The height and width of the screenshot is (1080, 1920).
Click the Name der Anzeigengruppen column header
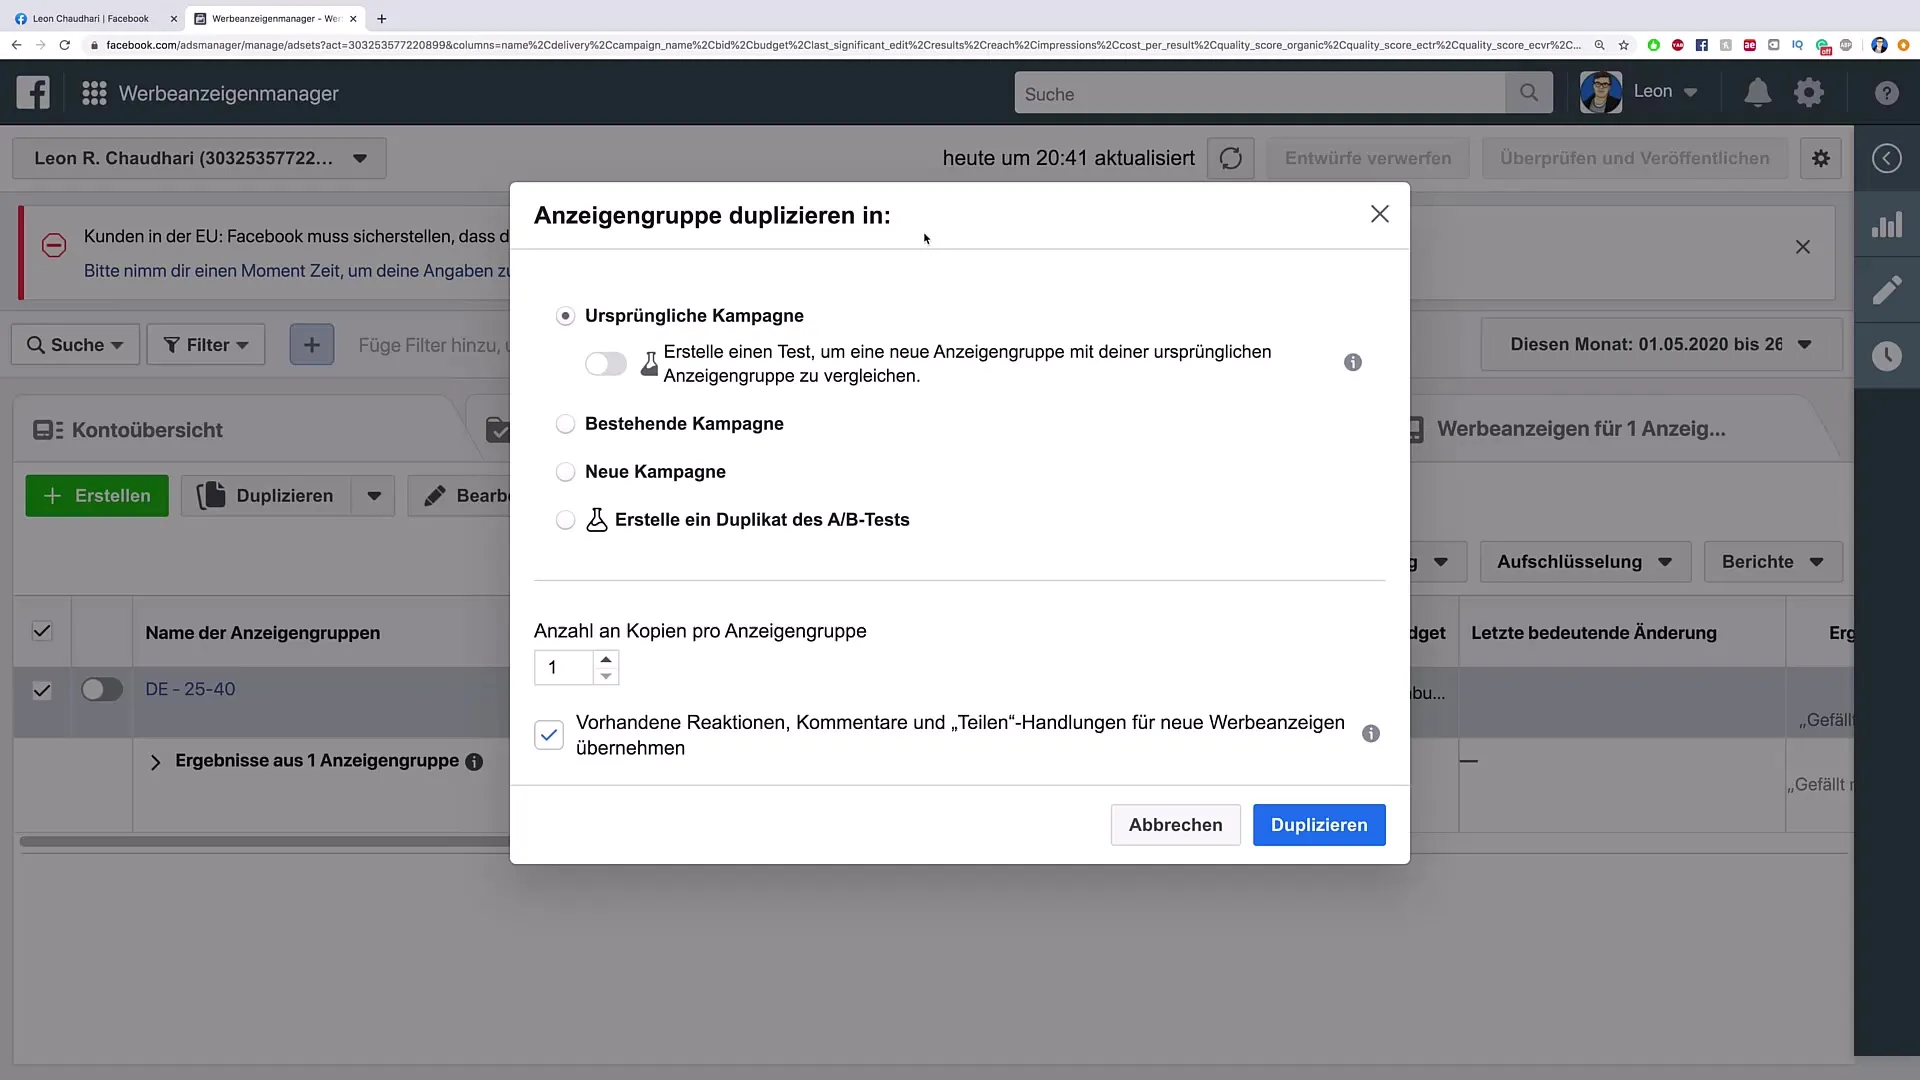[263, 633]
